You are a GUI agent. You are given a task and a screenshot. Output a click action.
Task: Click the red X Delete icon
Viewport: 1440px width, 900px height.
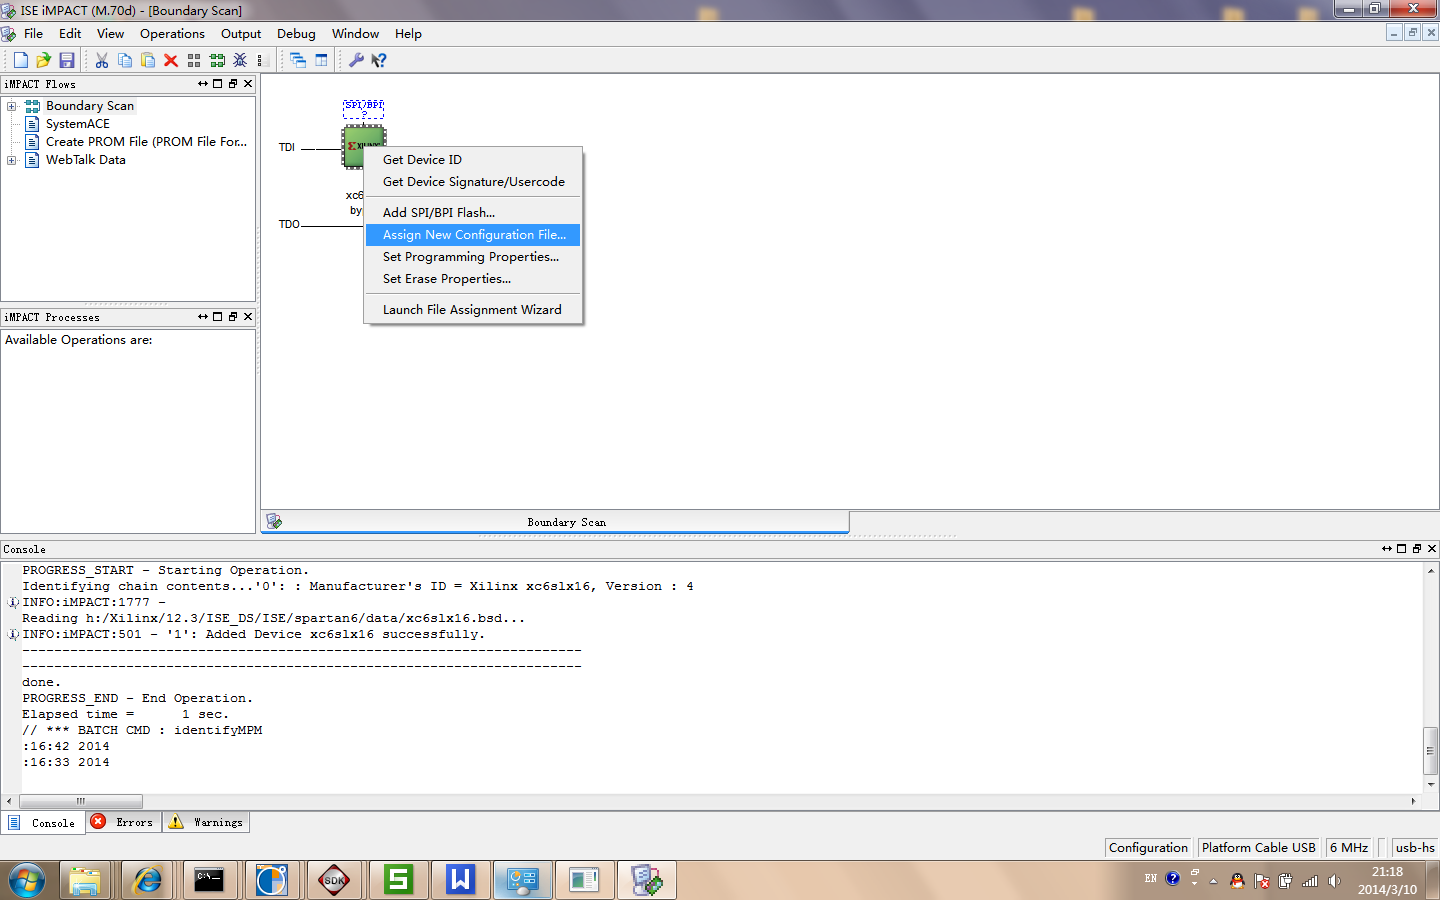click(x=171, y=60)
